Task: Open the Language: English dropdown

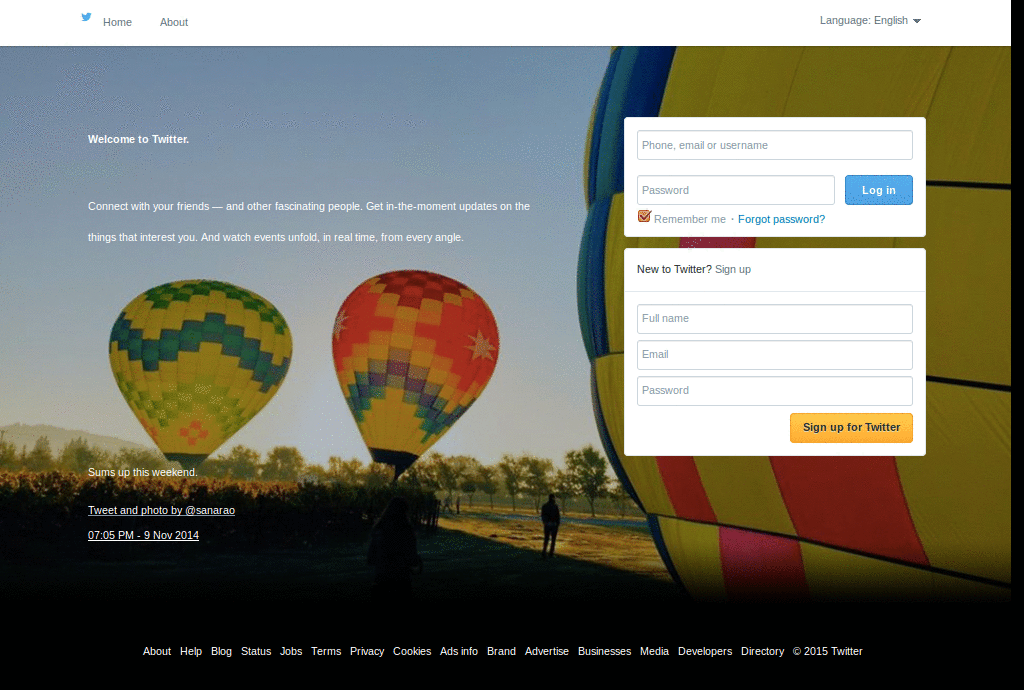Action: pos(870,20)
